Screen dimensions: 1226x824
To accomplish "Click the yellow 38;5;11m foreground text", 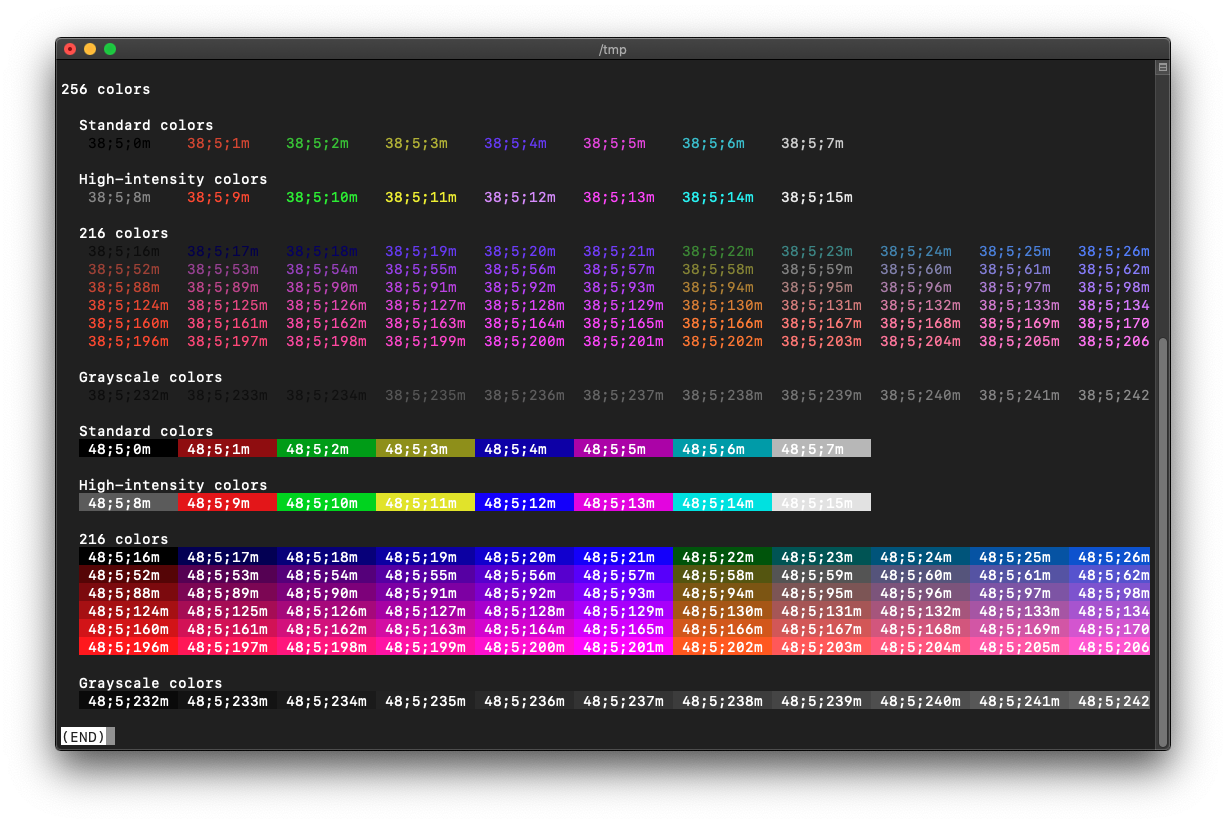I will [x=421, y=198].
